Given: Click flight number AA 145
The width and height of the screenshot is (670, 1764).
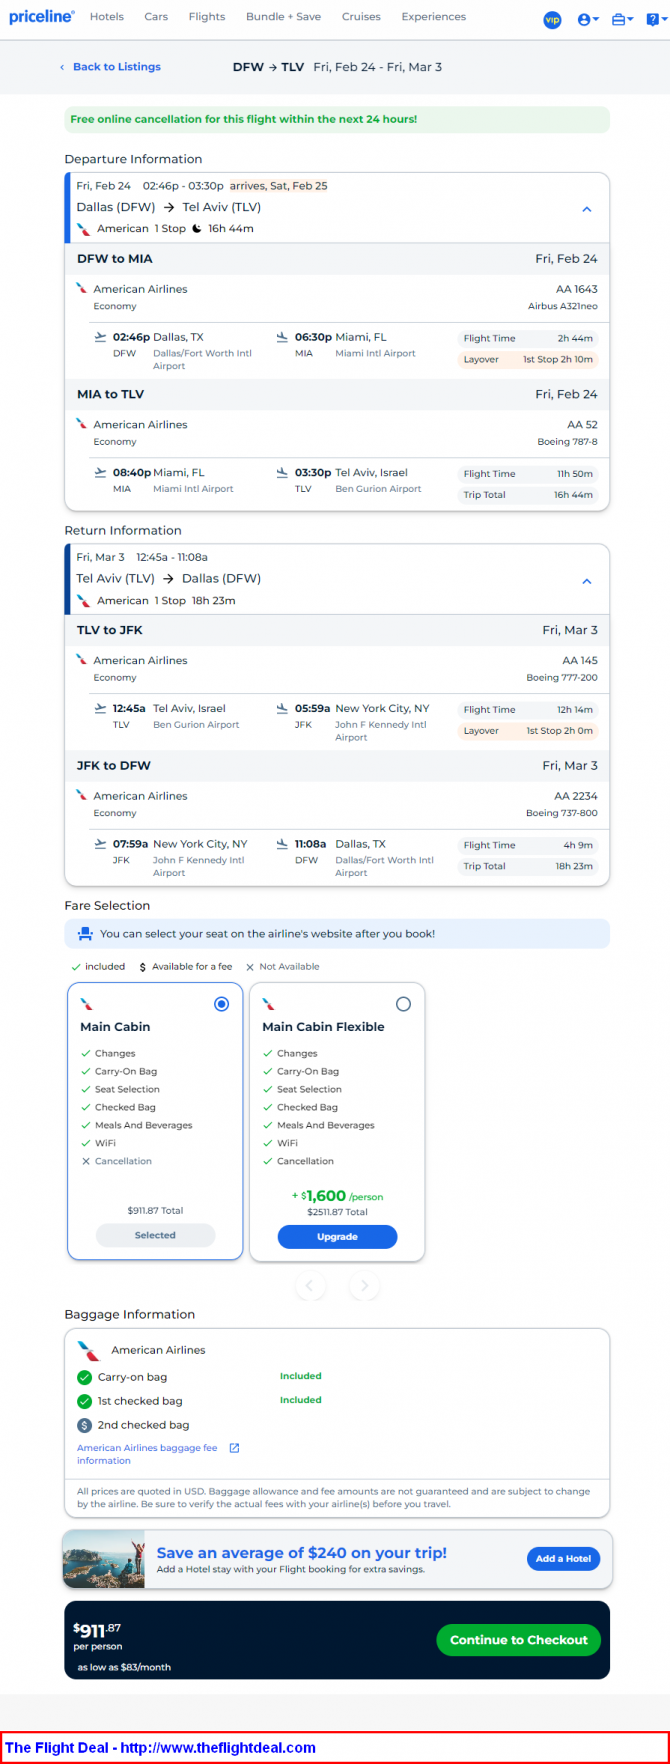Looking at the screenshot, I should [580, 661].
